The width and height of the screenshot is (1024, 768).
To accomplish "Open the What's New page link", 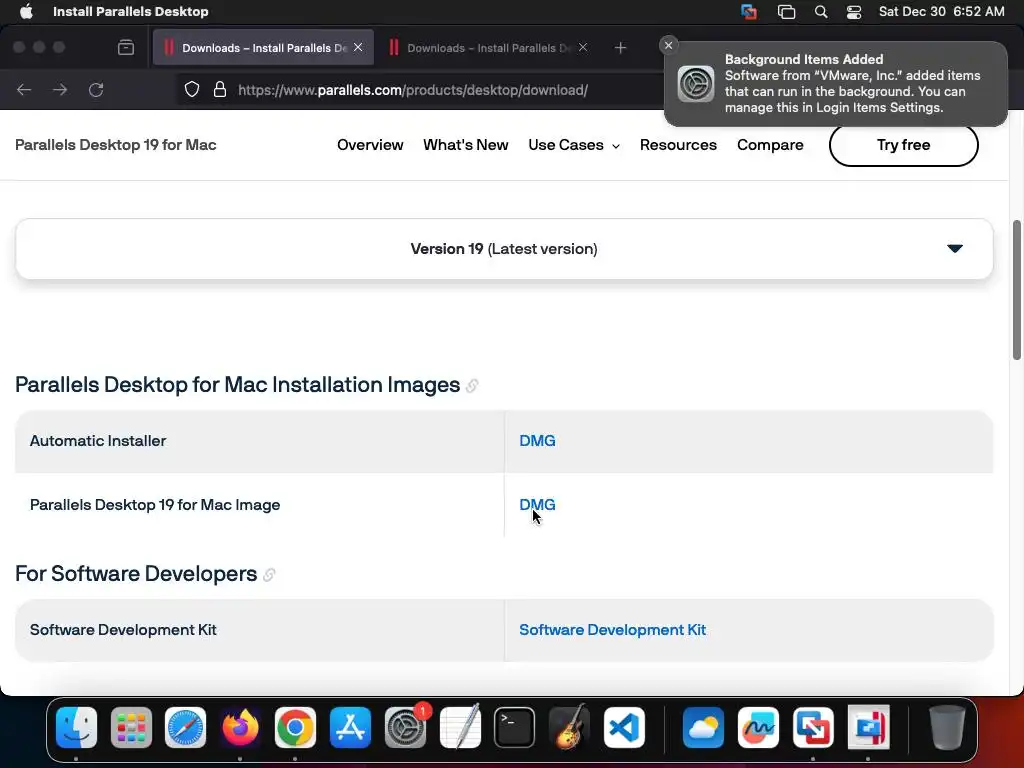I will point(466,145).
